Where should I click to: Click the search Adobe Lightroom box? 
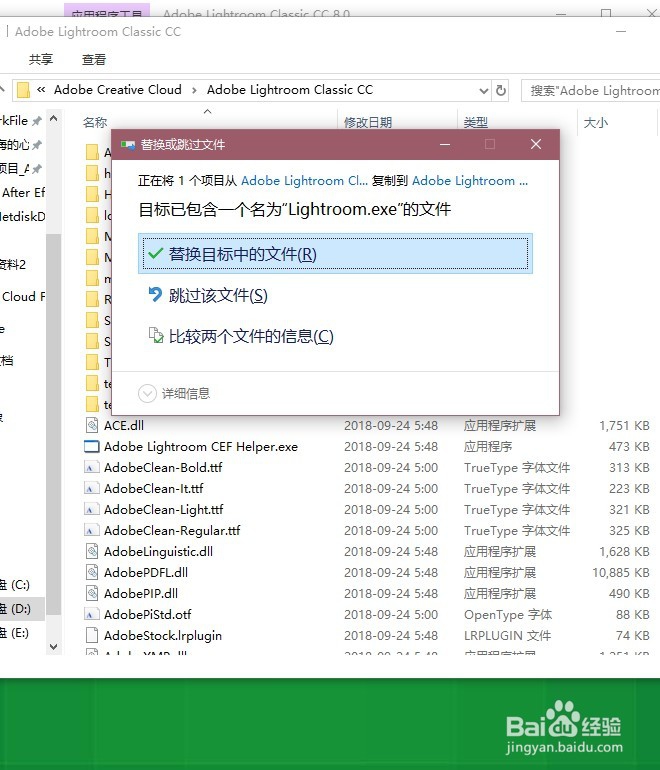tap(591, 90)
